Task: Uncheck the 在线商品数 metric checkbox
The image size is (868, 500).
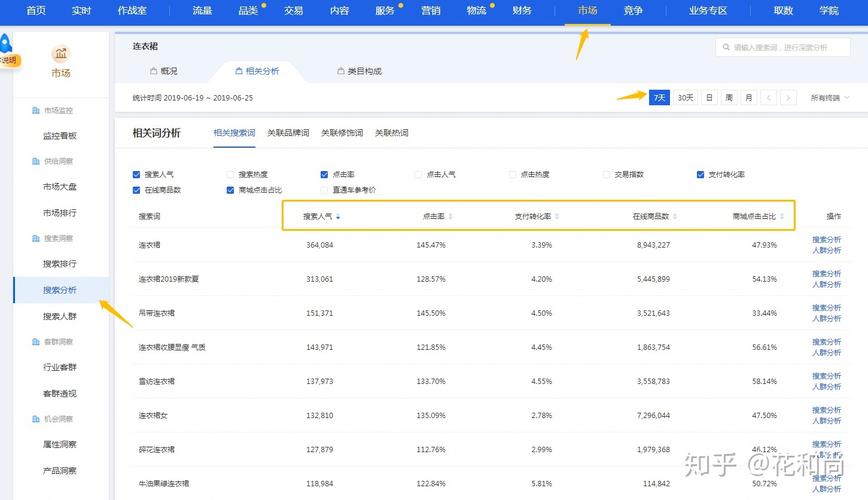Action: 136,190
